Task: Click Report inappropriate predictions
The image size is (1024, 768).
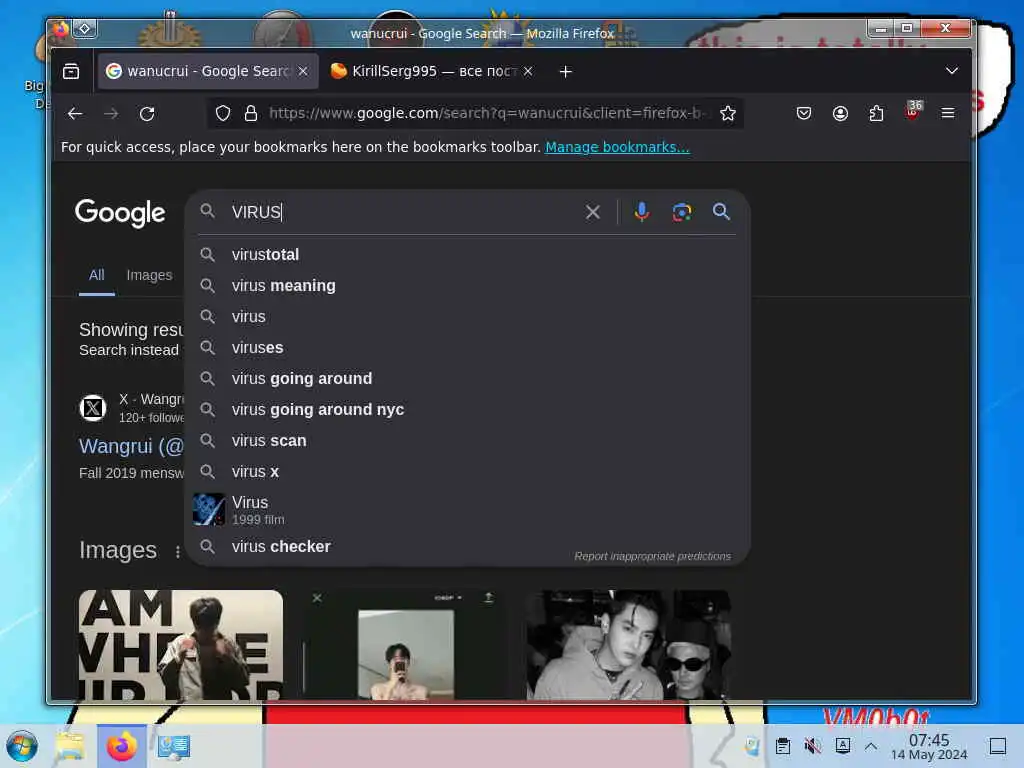Action: click(652, 556)
